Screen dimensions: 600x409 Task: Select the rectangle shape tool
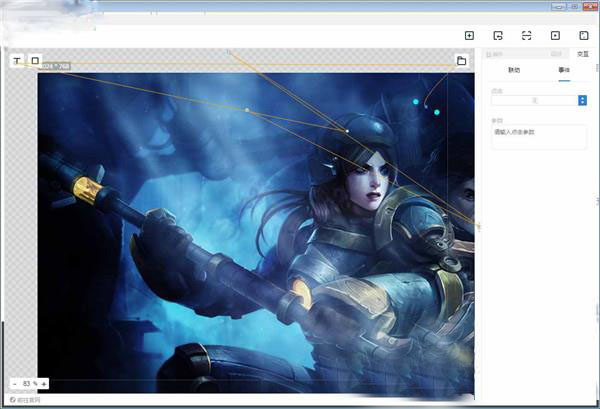click(x=35, y=61)
